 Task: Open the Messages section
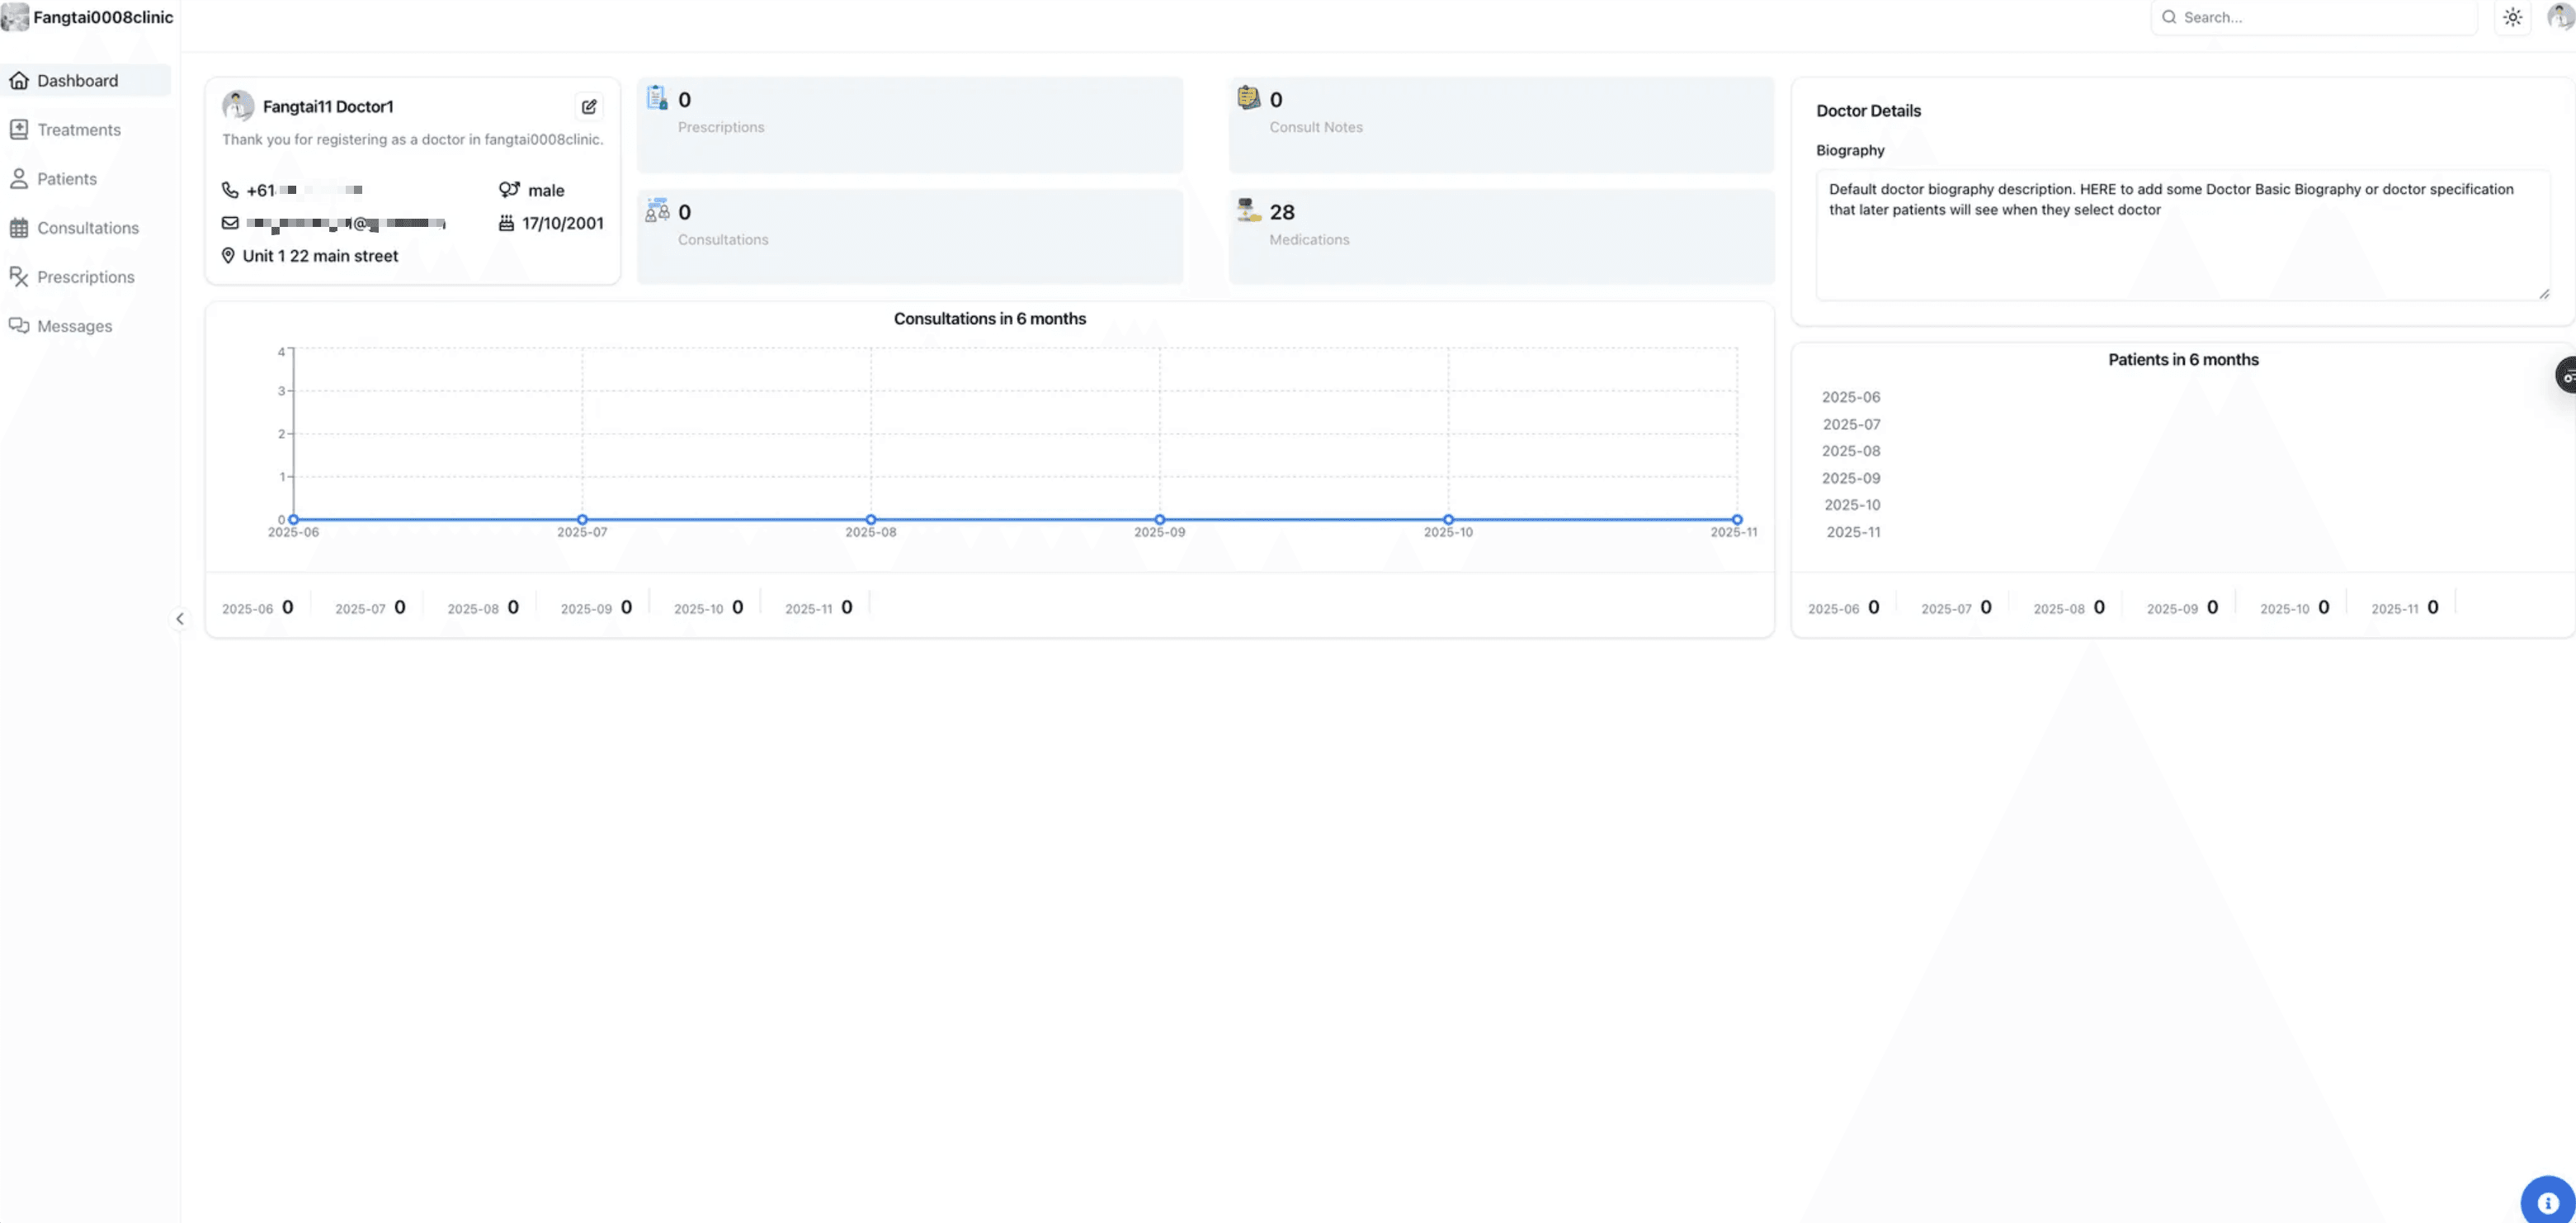[74, 326]
